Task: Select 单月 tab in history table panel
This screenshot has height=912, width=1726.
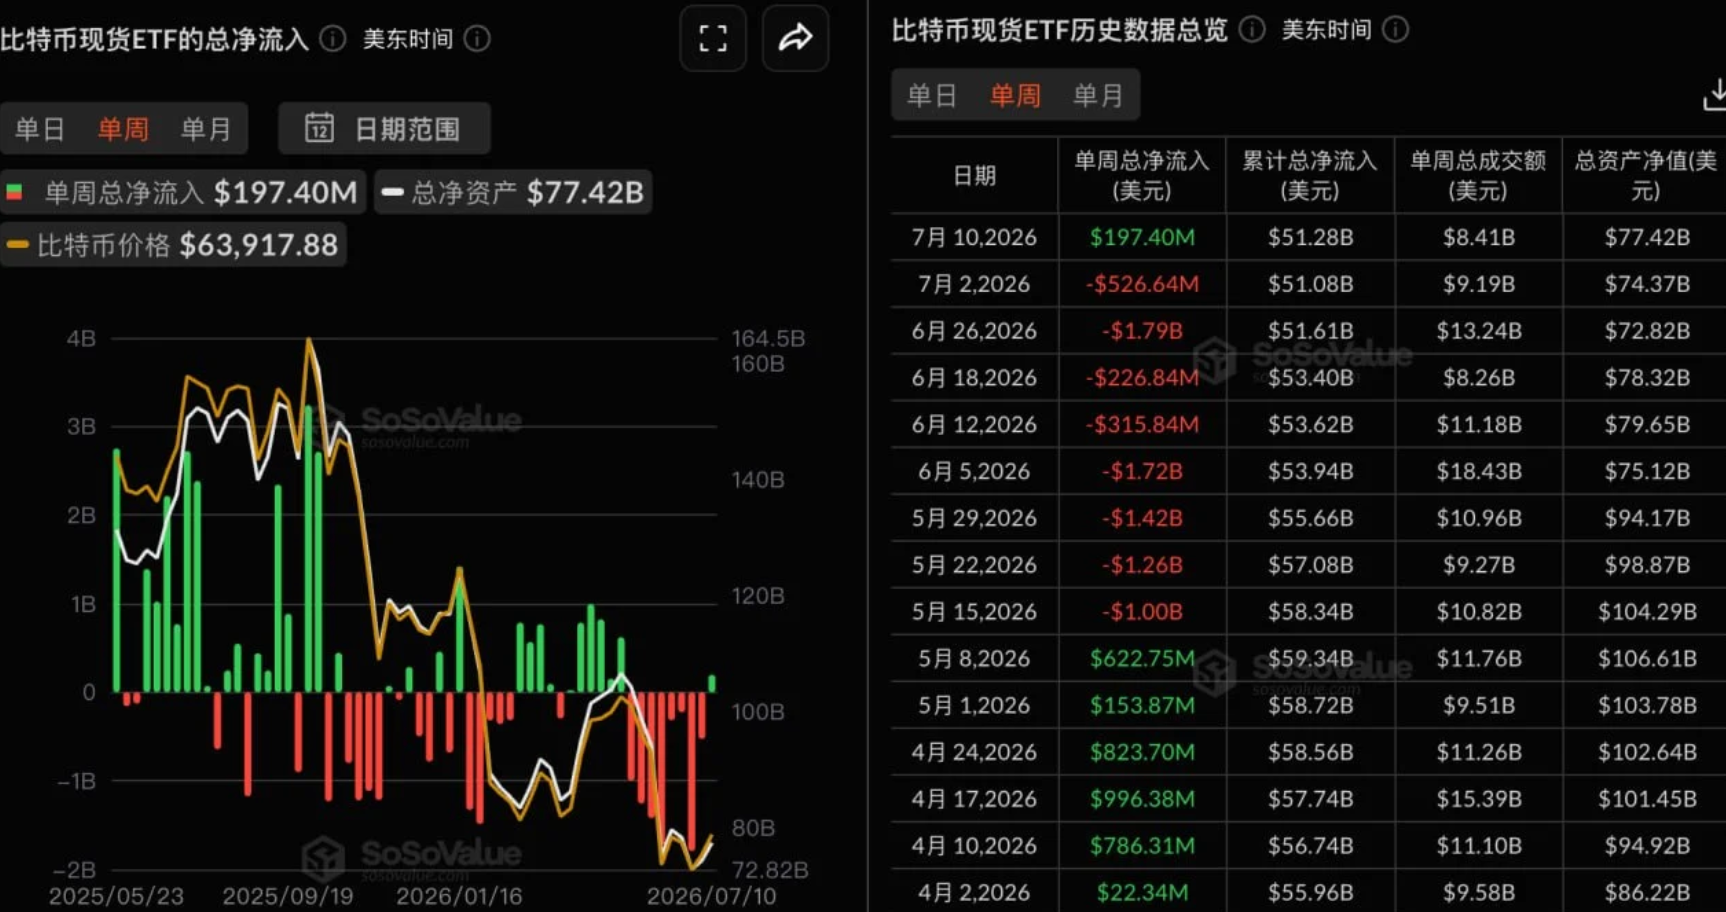Action: (1098, 95)
